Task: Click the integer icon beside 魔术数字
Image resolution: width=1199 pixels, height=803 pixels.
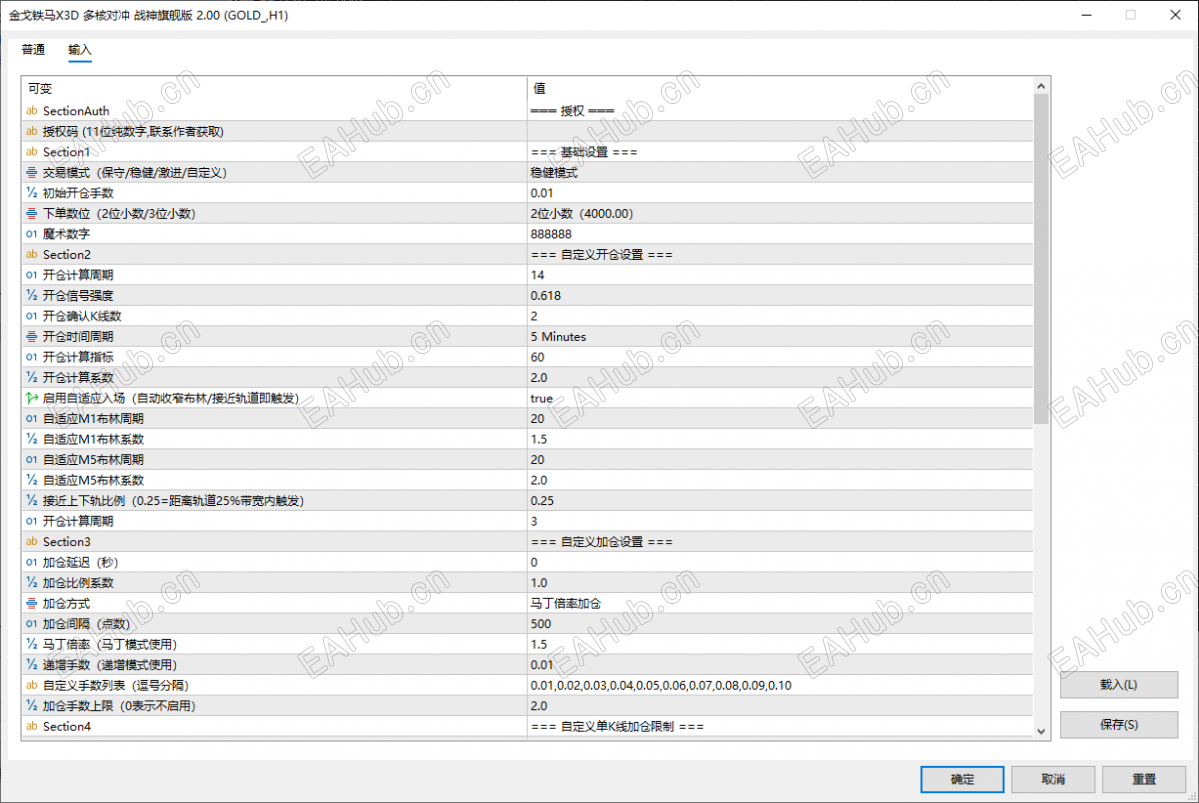Action: tap(31, 234)
